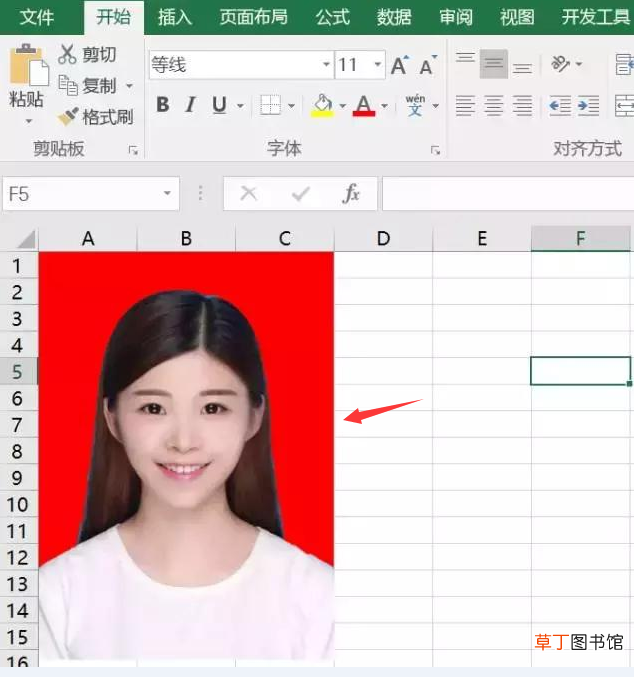Click the Cut (剪切) scissors icon
This screenshot has height=677, width=634.
pyautogui.click(x=67, y=54)
